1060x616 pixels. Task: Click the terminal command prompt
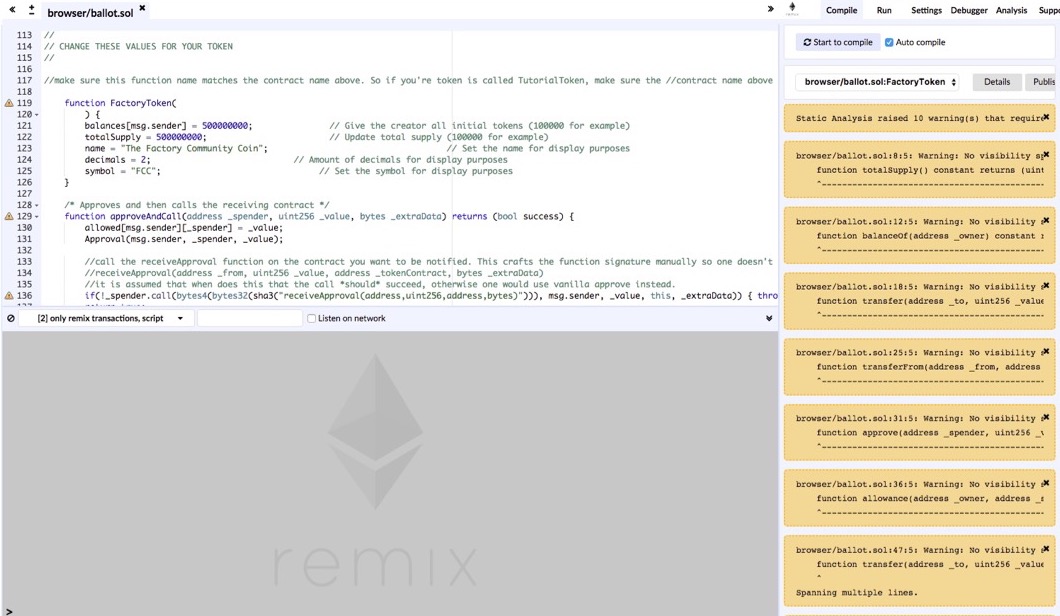point(9,611)
